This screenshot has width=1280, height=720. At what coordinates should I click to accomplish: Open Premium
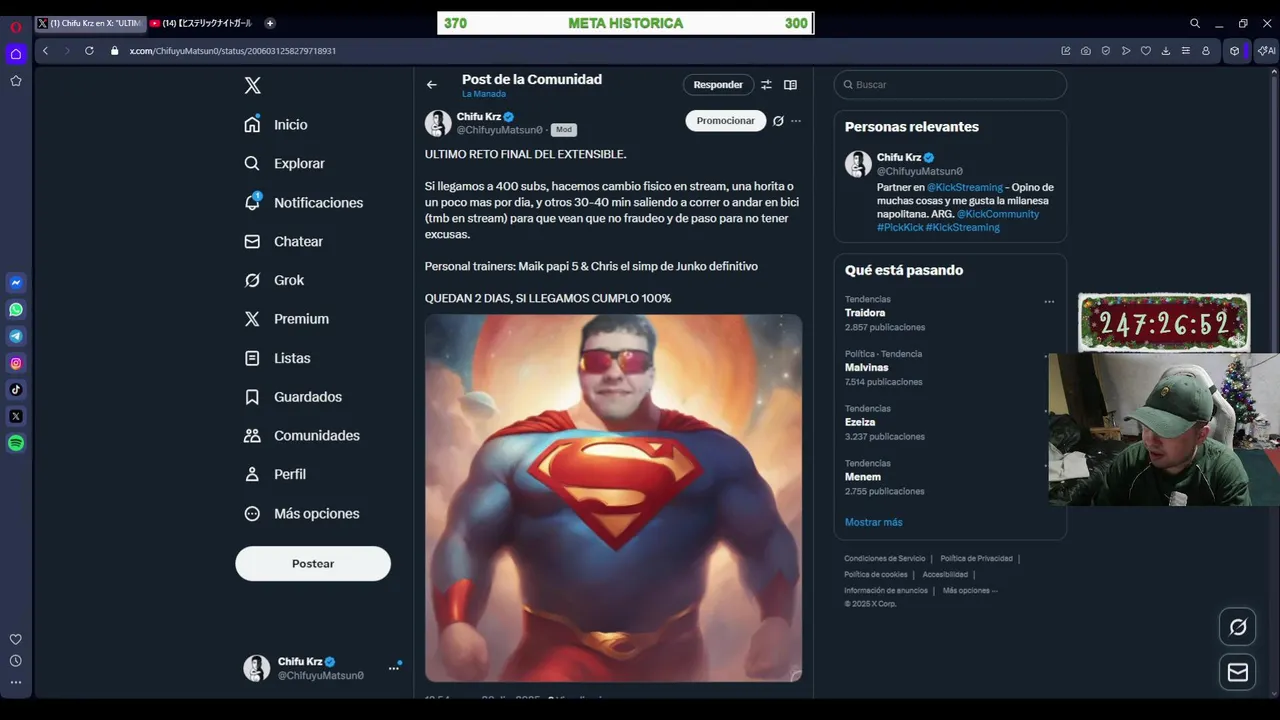[287, 319]
